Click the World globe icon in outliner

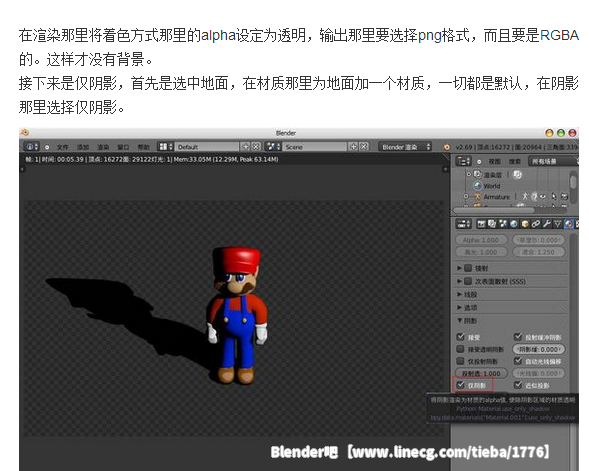(x=477, y=186)
